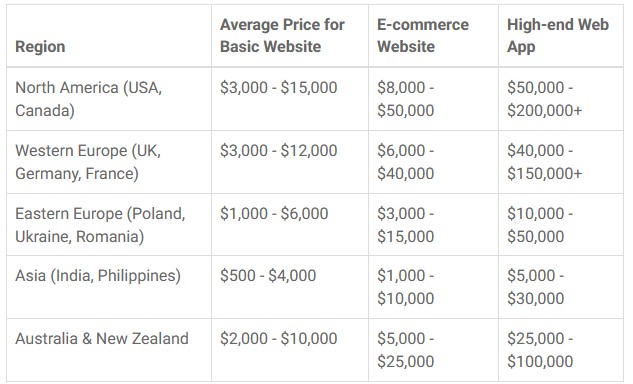
Task: Click the Australia & New Zealand cell
Action: (109, 350)
